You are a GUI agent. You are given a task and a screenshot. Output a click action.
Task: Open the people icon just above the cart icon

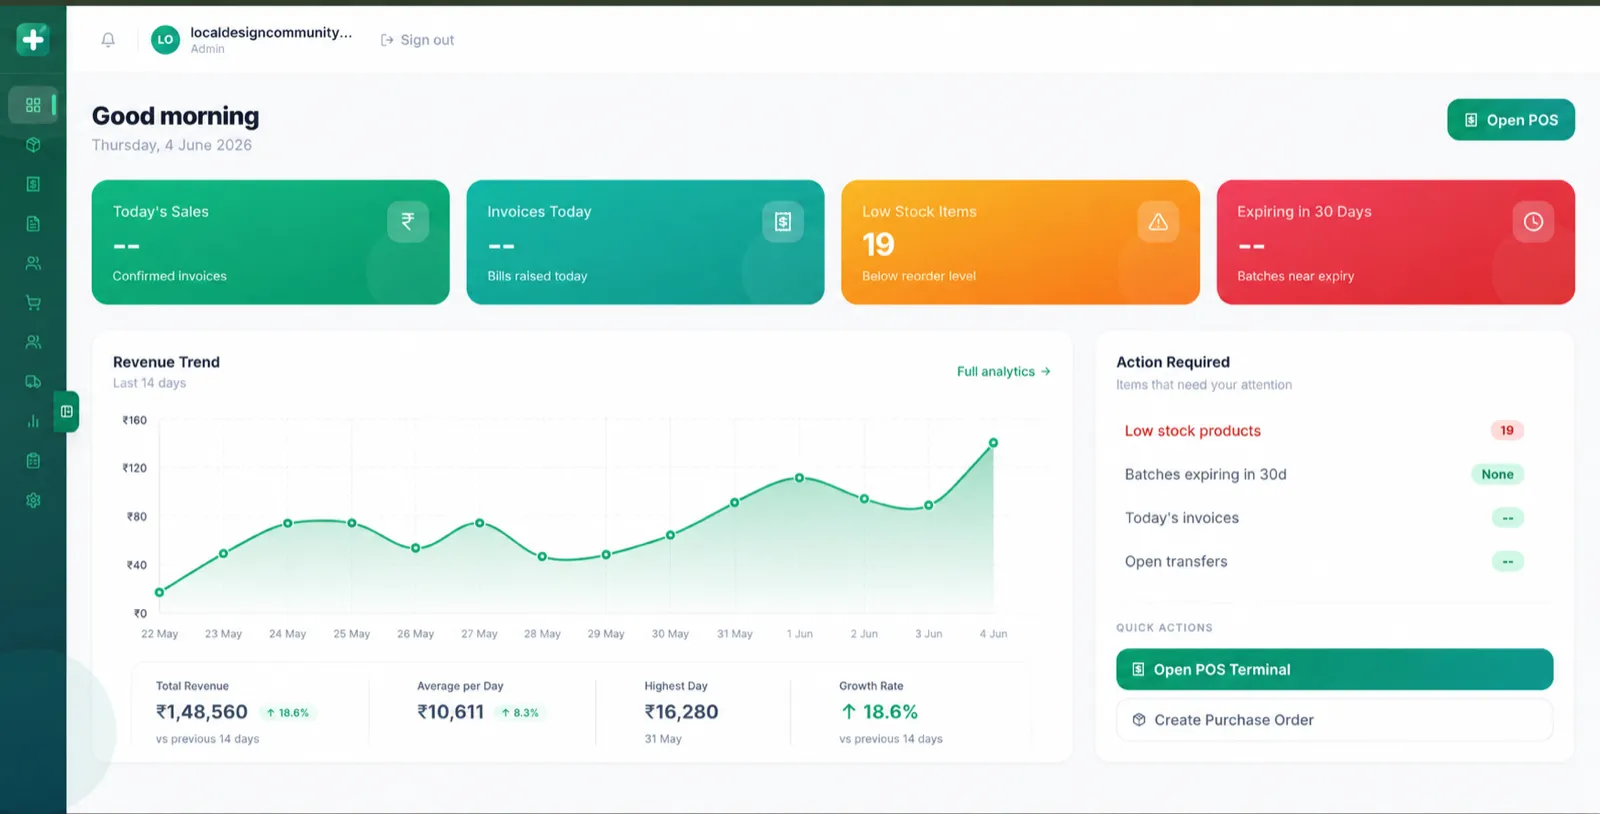pos(33,263)
